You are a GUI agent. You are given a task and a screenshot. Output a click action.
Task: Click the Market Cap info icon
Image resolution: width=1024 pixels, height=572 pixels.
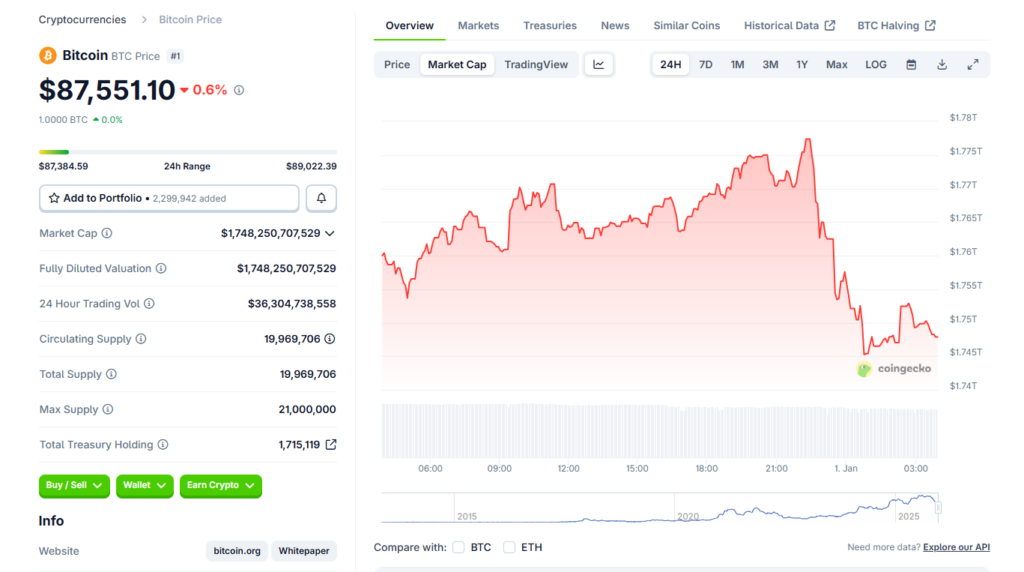tap(107, 233)
